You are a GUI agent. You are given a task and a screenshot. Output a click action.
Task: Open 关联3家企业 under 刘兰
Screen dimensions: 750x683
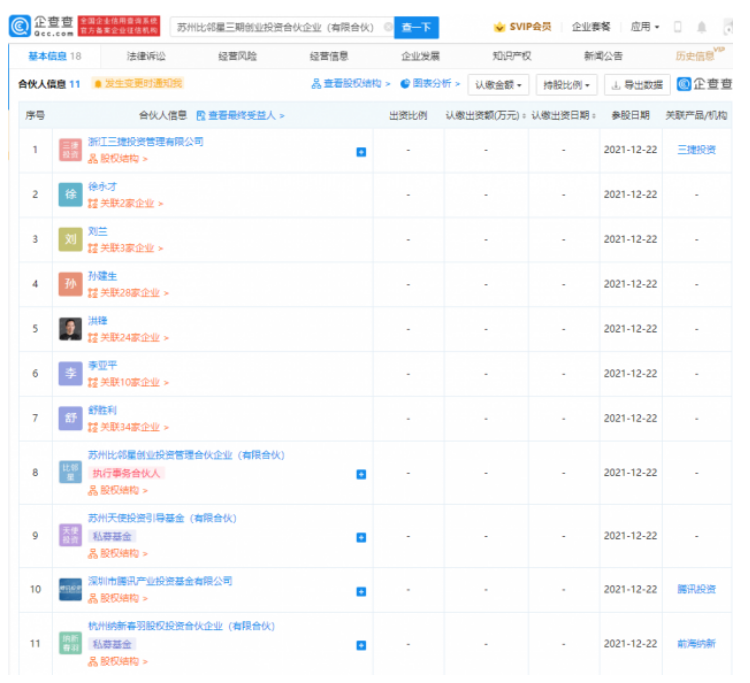(126, 248)
